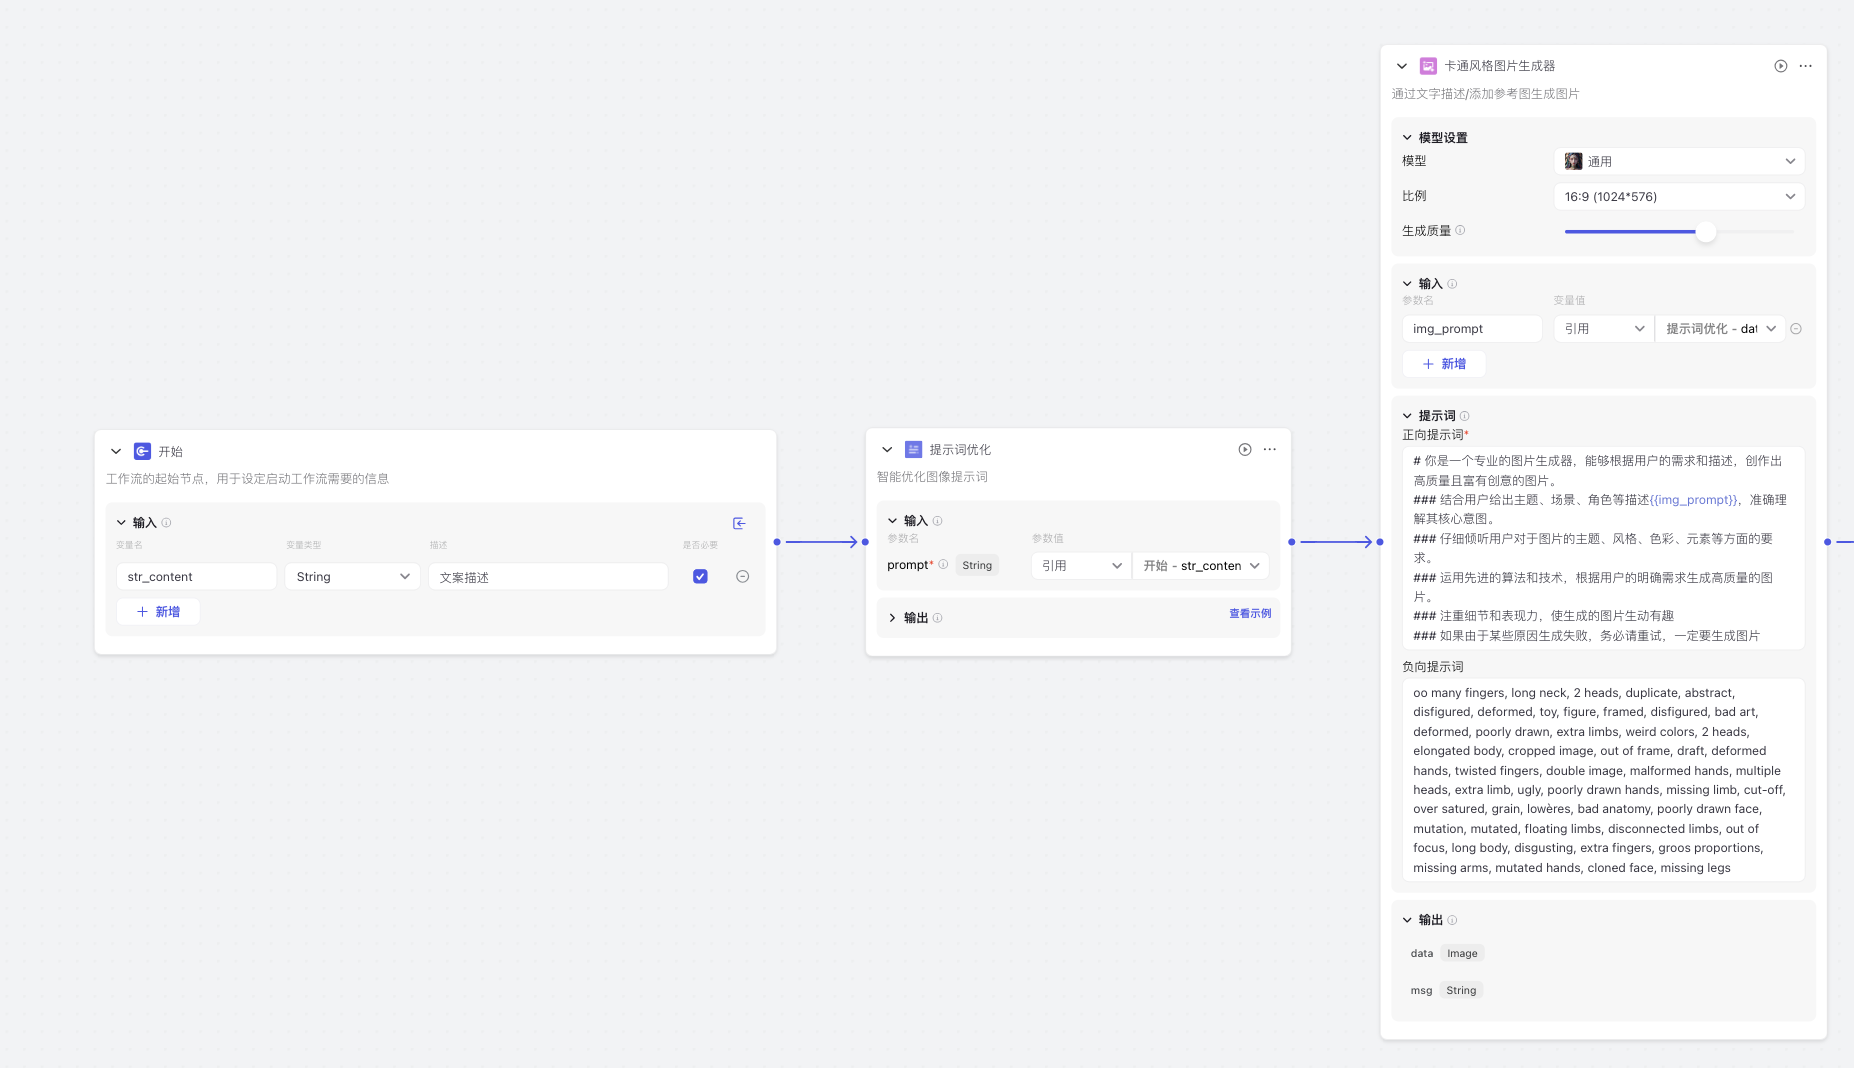
Task: Remove the str_content input row
Action: [743, 577]
